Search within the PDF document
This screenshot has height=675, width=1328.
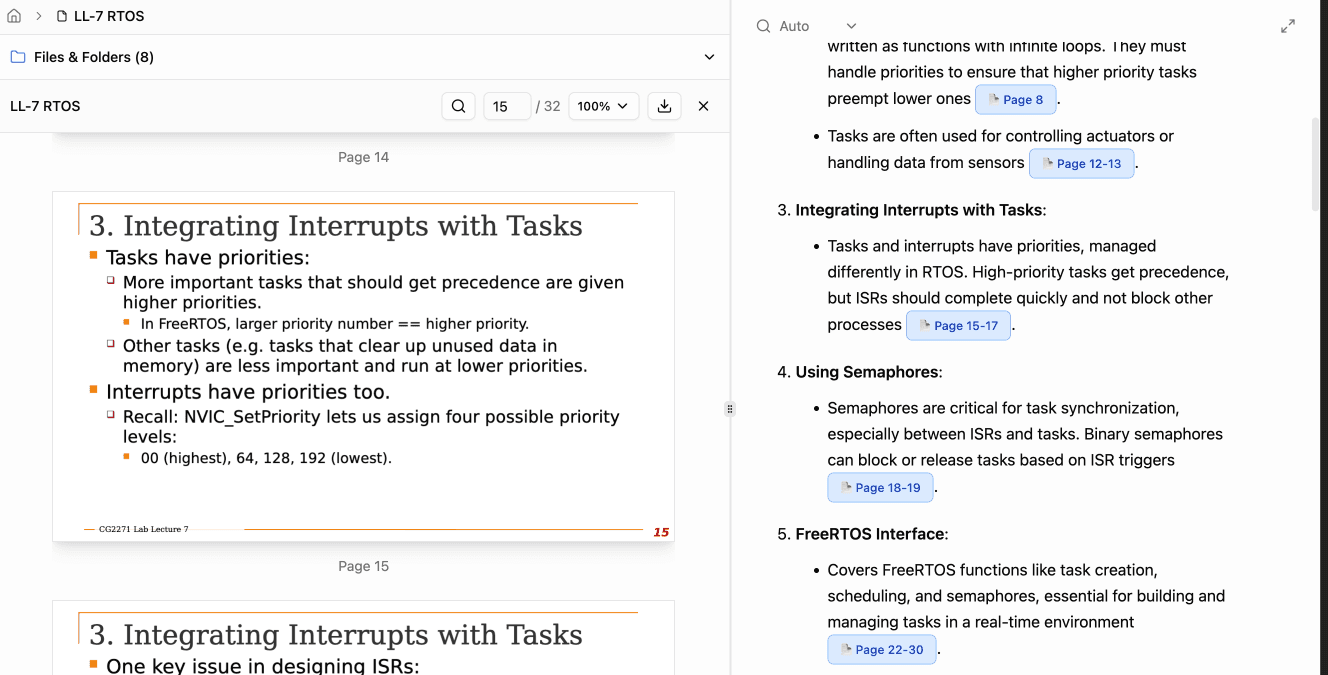pyautogui.click(x=458, y=106)
